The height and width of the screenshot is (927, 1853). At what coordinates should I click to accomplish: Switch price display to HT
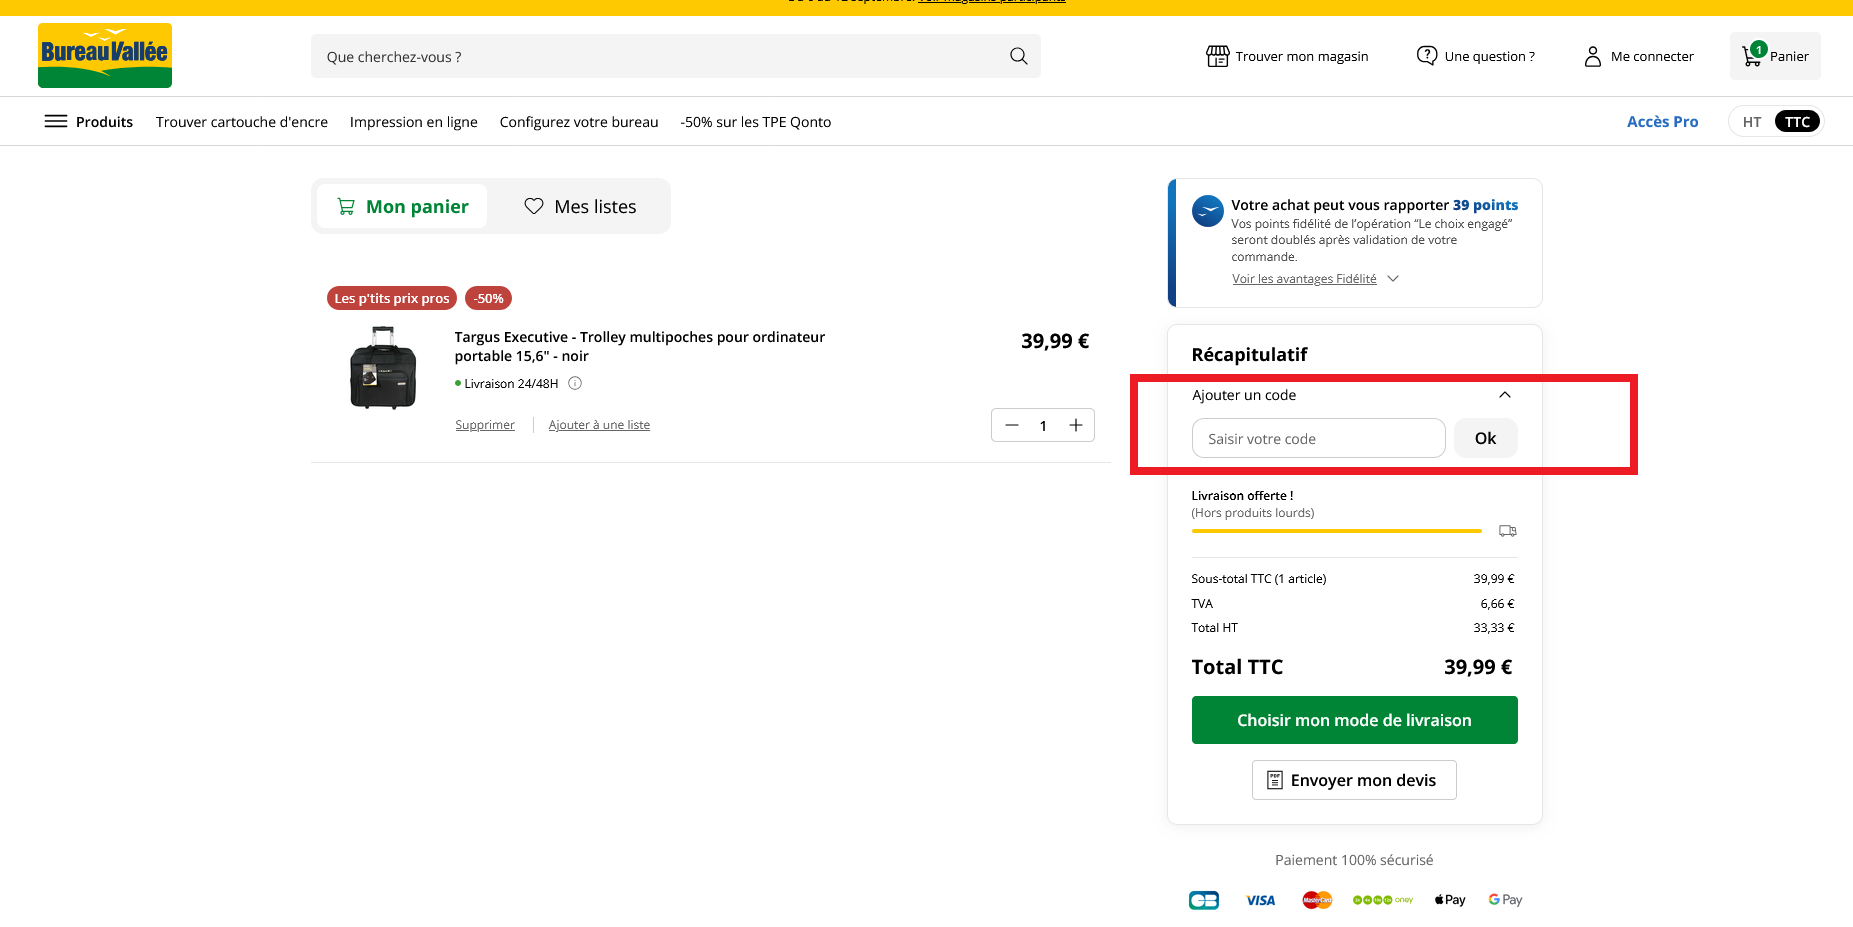coord(1752,122)
